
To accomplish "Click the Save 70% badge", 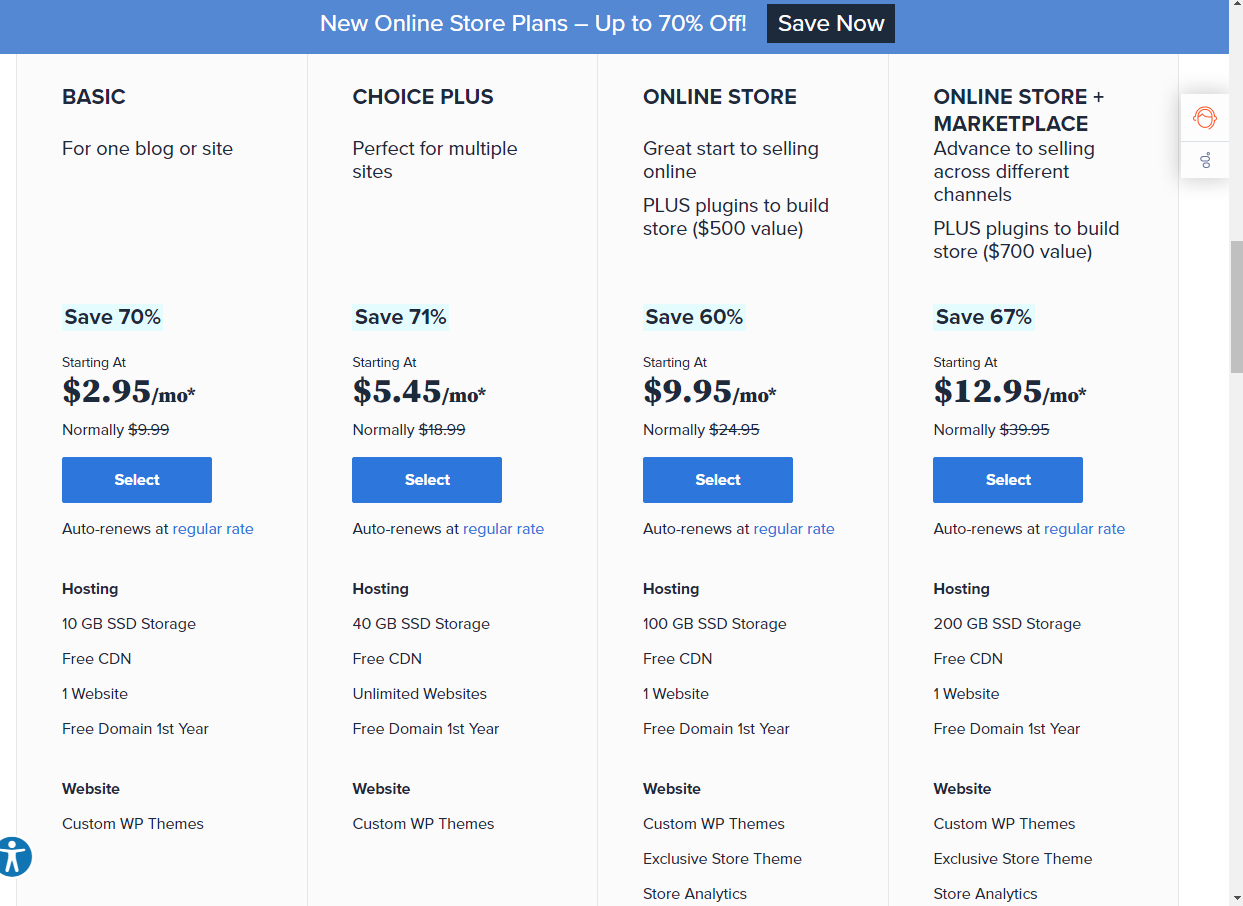I will click(x=112, y=317).
